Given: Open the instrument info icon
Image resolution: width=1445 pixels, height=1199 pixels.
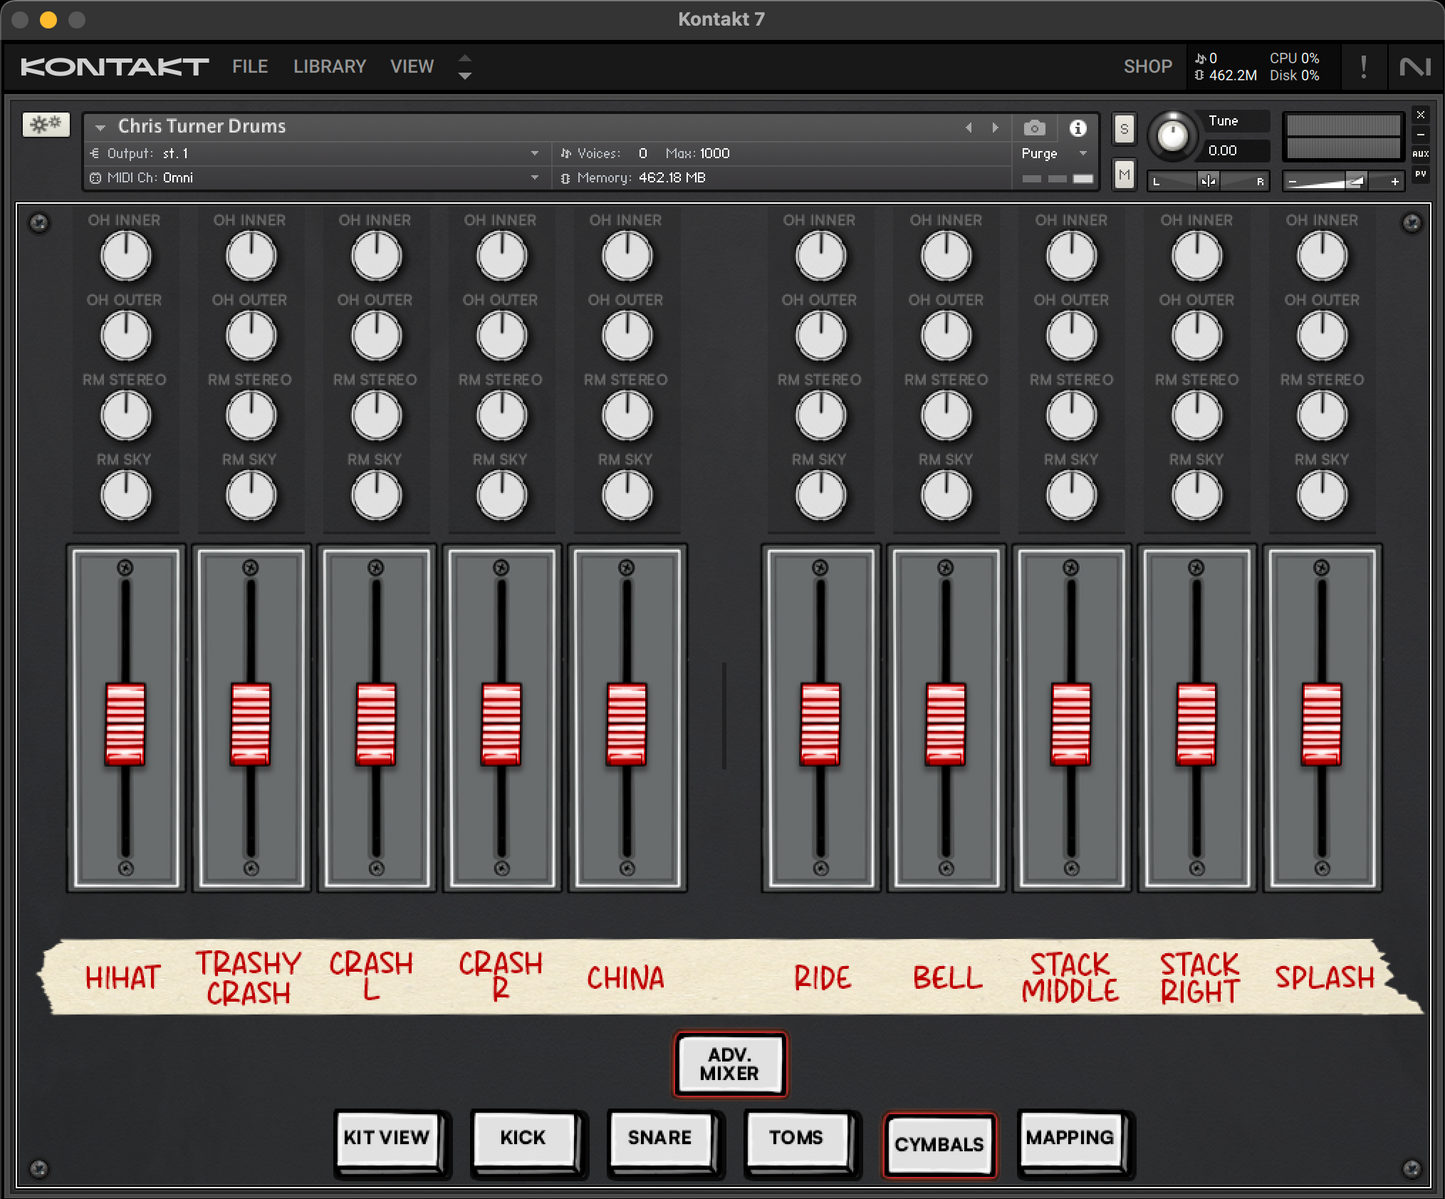Looking at the screenshot, I should (x=1077, y=128).
